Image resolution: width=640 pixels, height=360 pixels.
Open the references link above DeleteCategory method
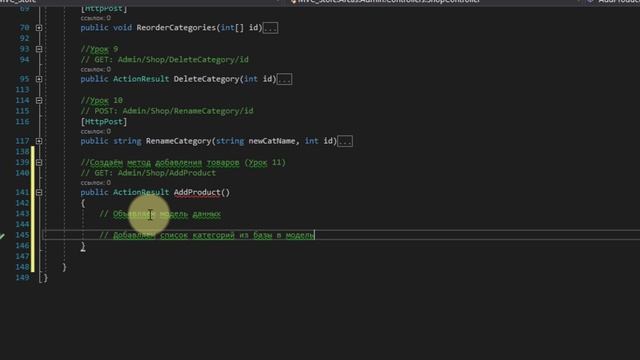click(x=96, y=69)
